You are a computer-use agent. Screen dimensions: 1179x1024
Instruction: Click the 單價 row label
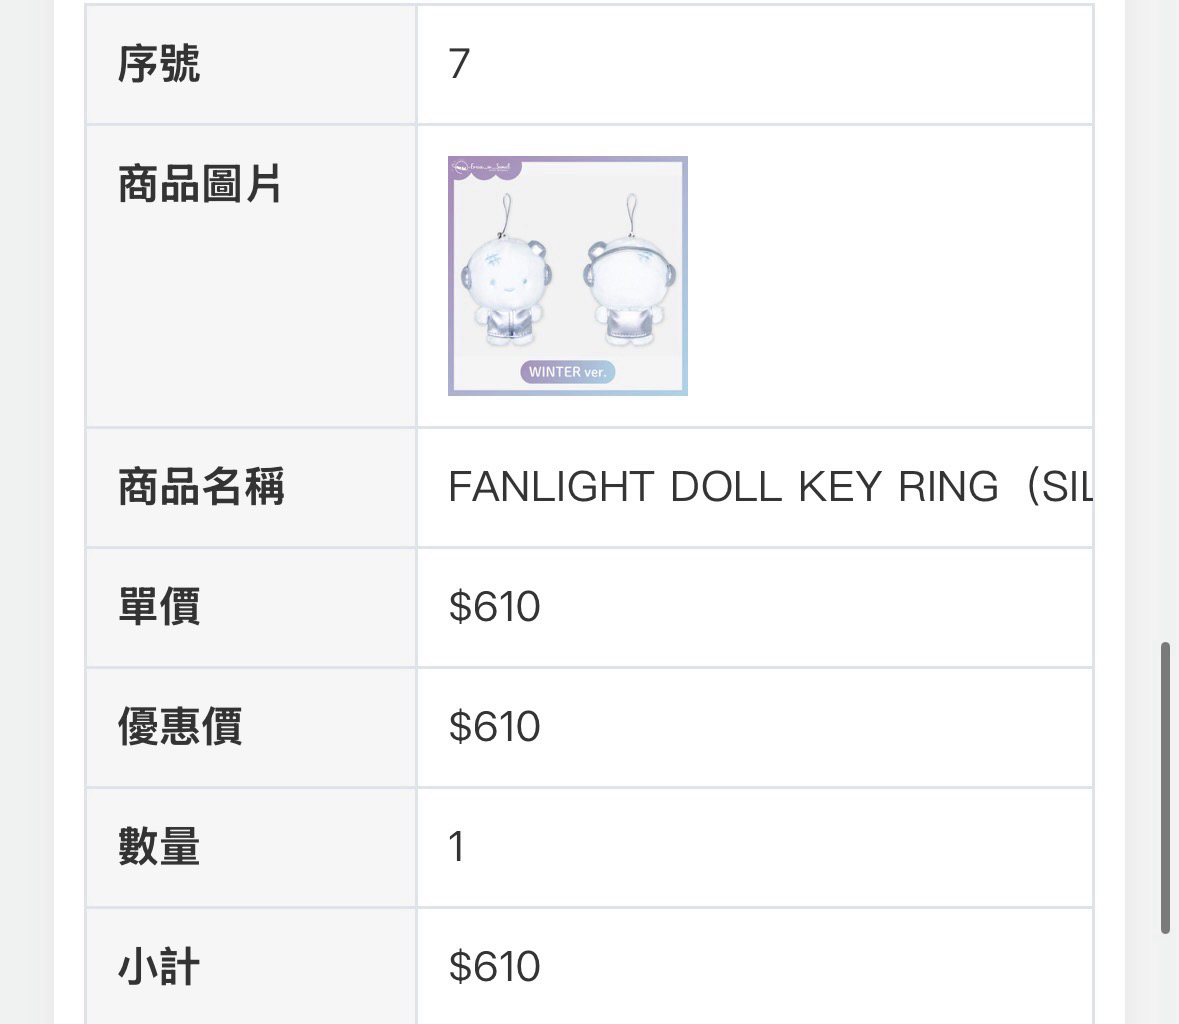[x=159, y=607]
